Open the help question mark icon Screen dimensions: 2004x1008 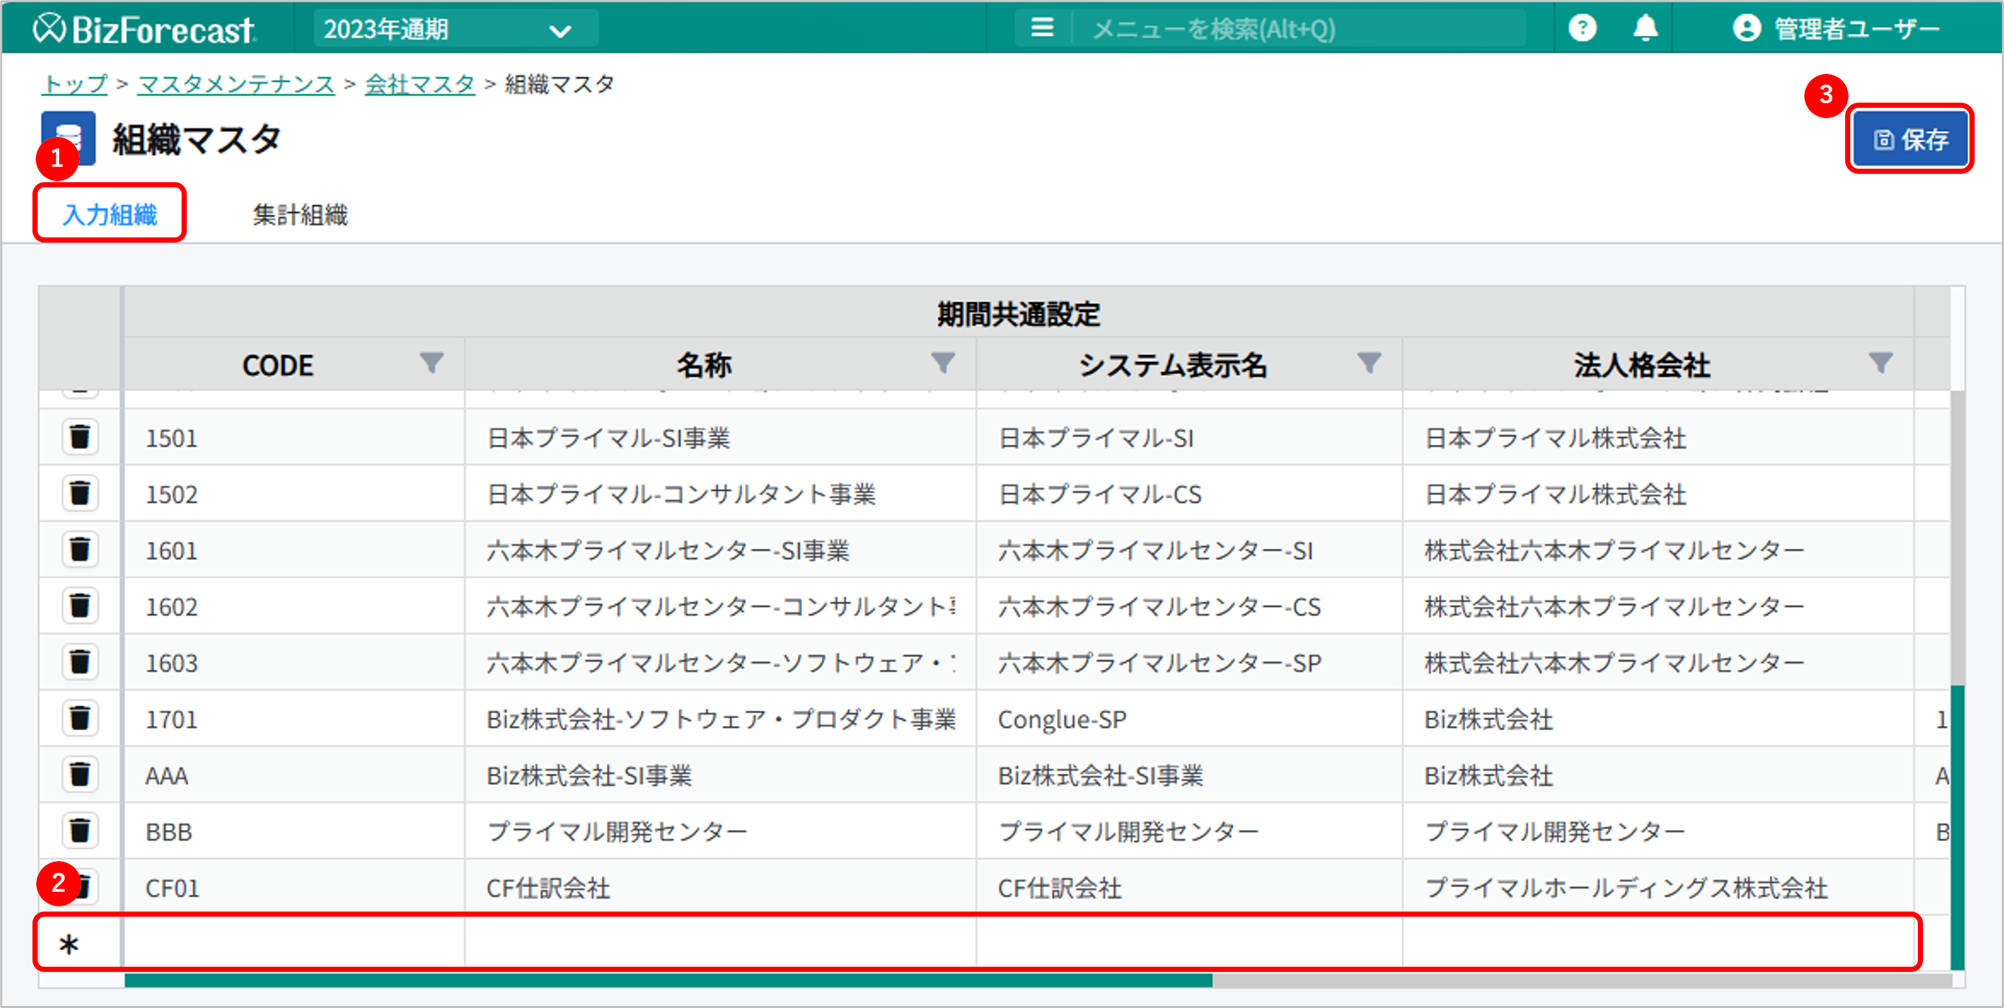[1582, 28]
